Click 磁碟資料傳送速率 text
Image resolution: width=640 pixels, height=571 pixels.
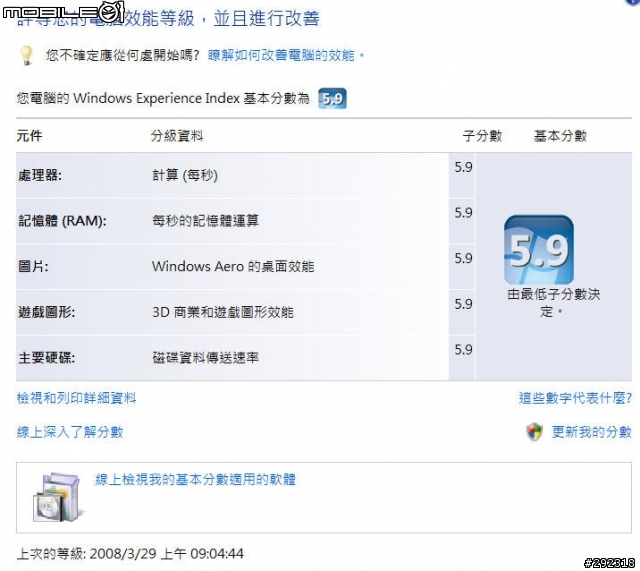tap(205, 358)
